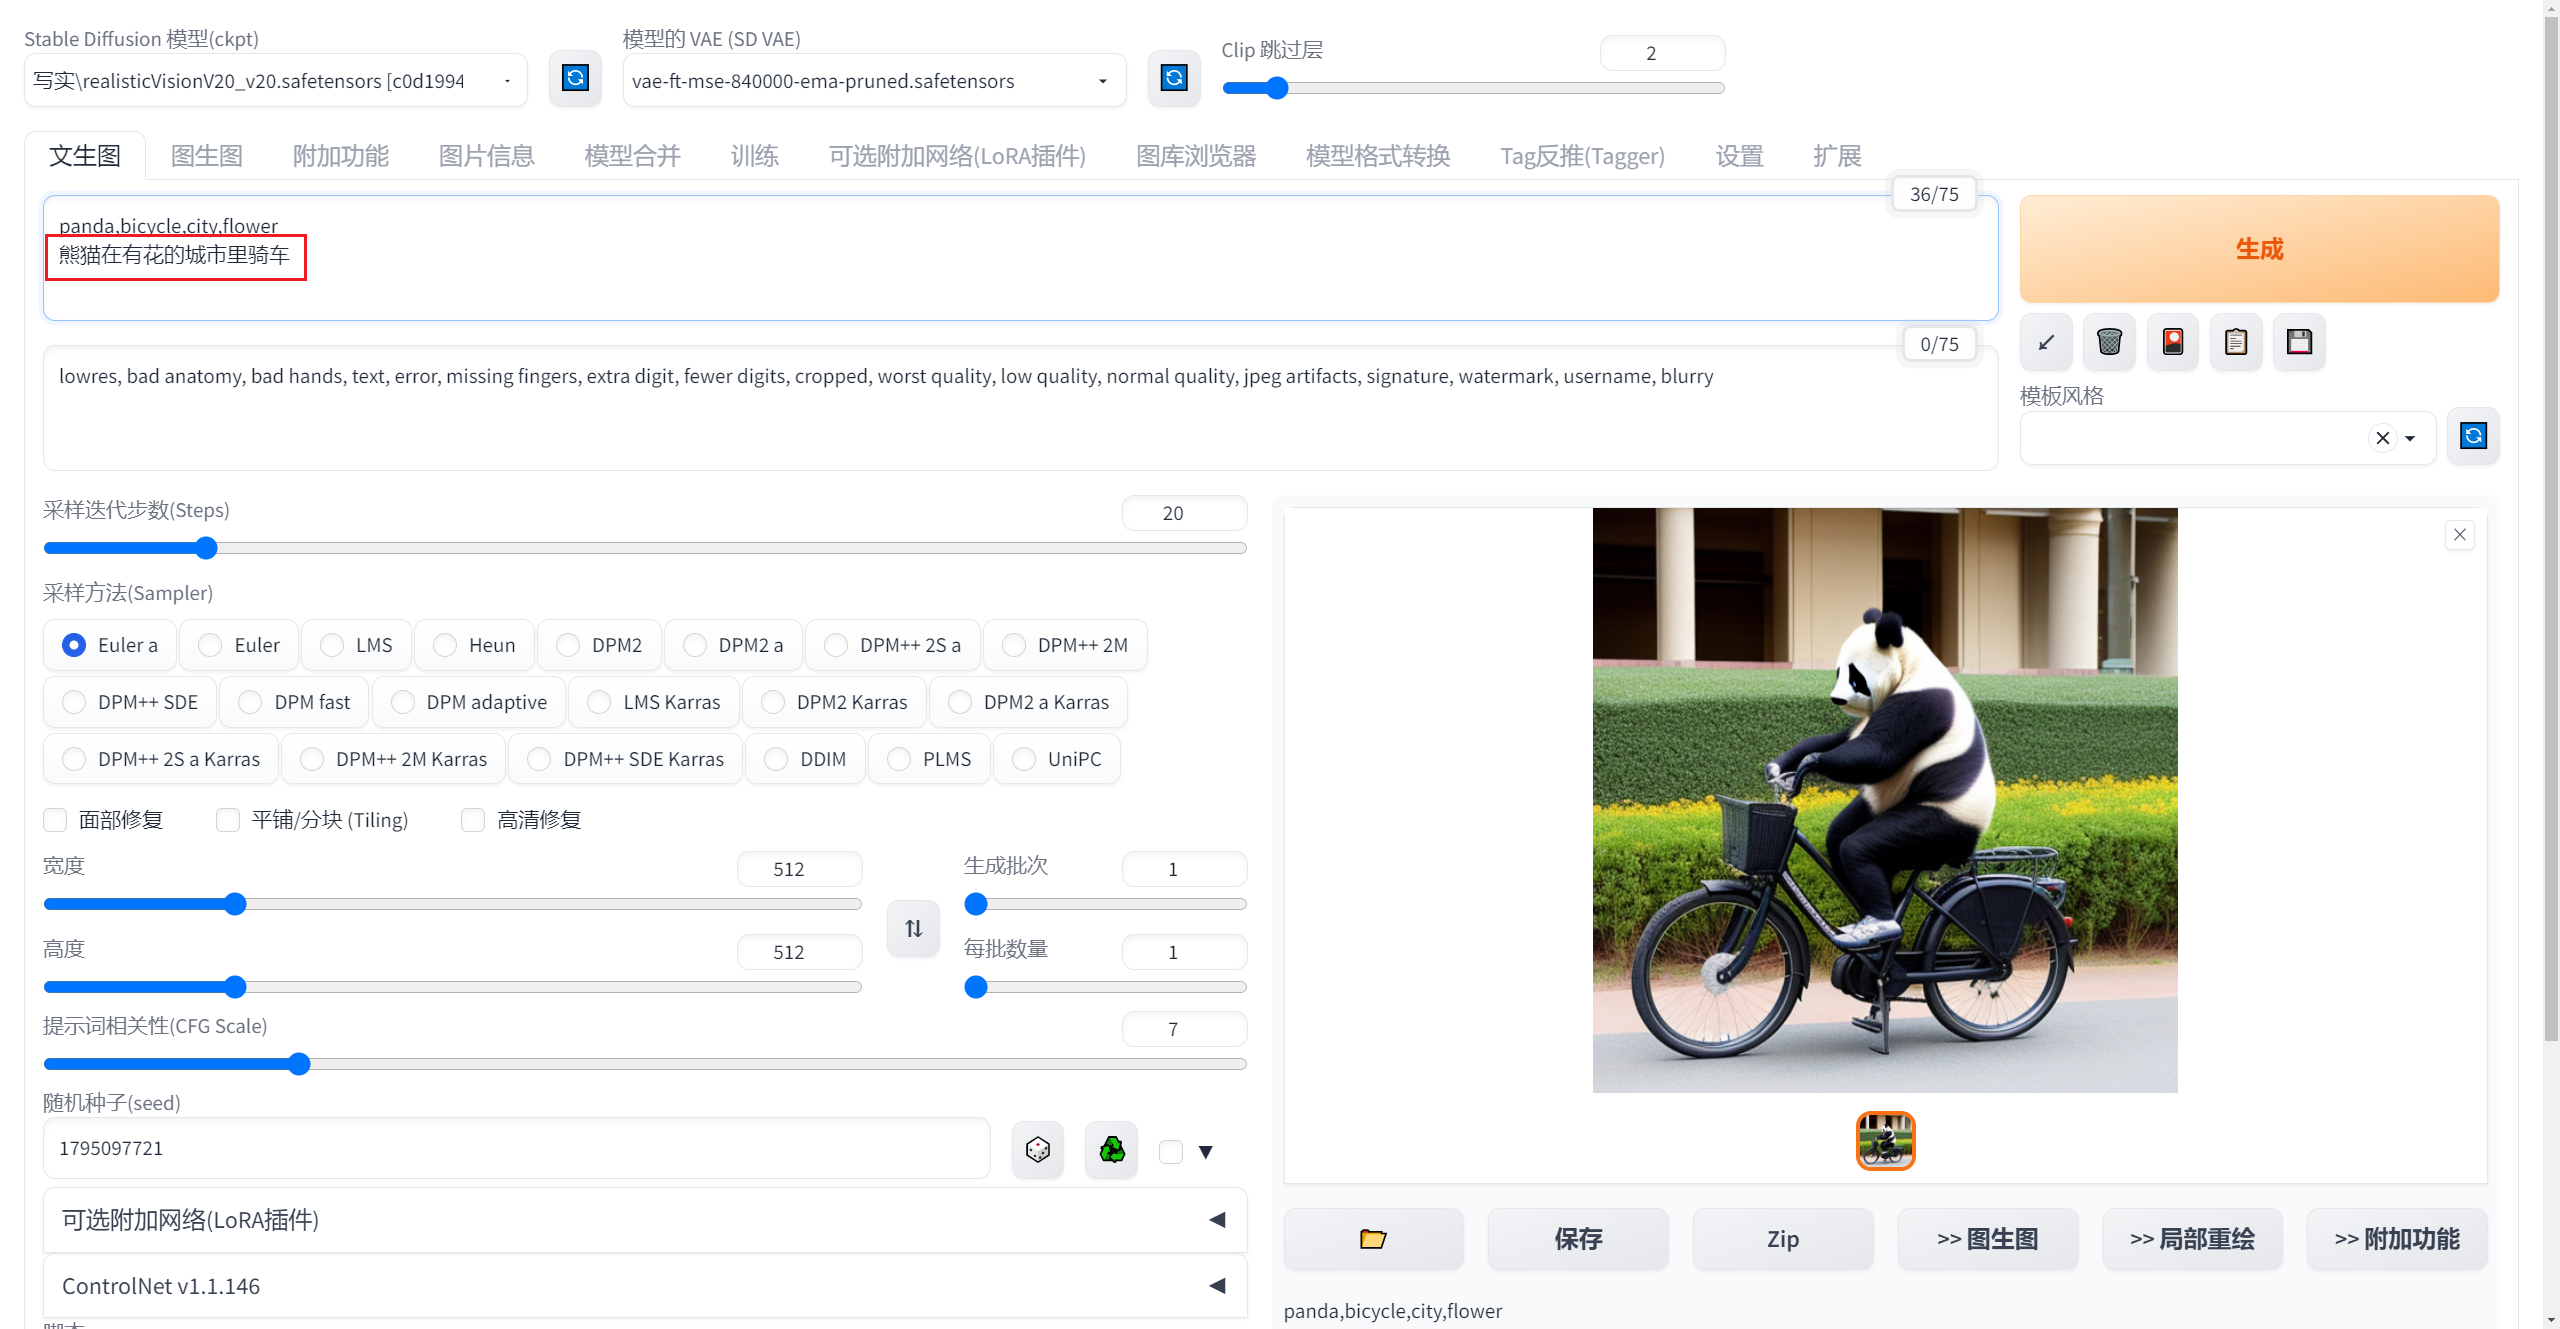The height and width of the screenshot is (1329, 2560).
Task: Click the green recycle reuse-seed icon
Action: 1111,1150
